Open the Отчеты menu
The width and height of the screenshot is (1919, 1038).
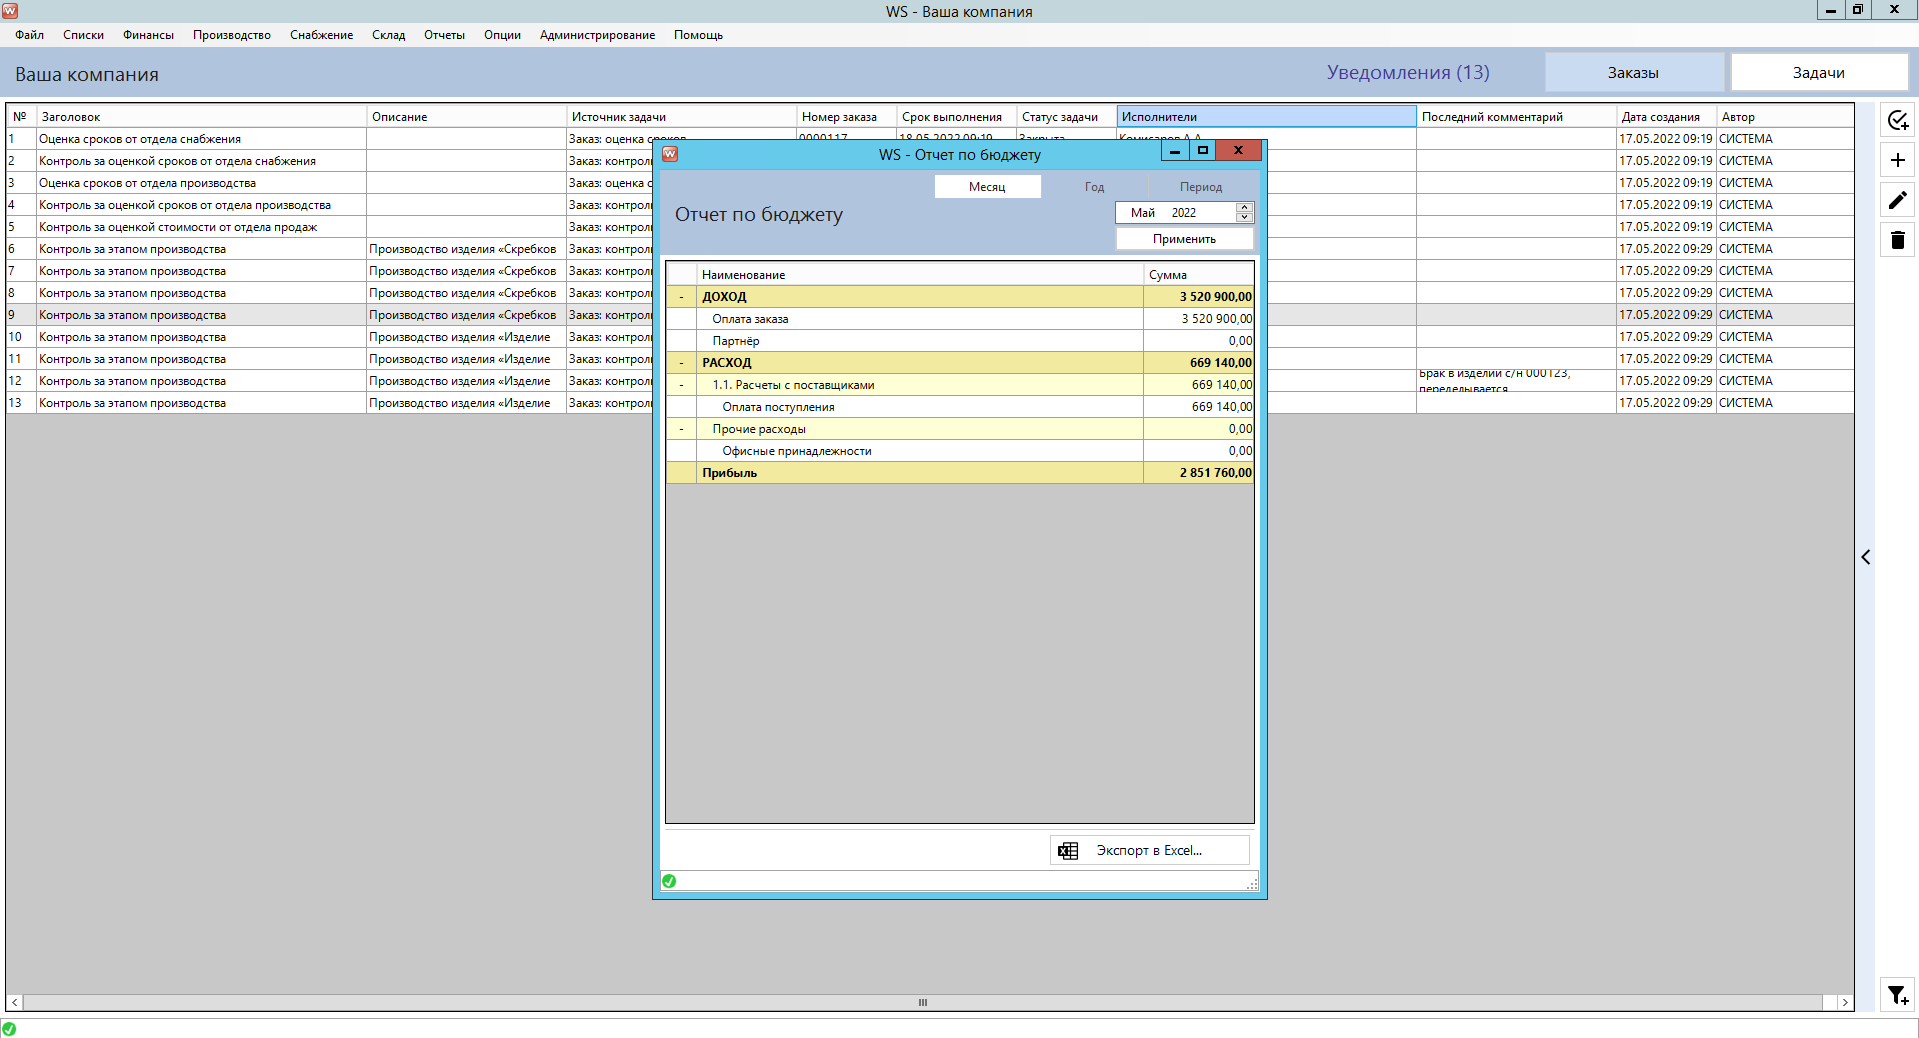[x=443, y=34]
